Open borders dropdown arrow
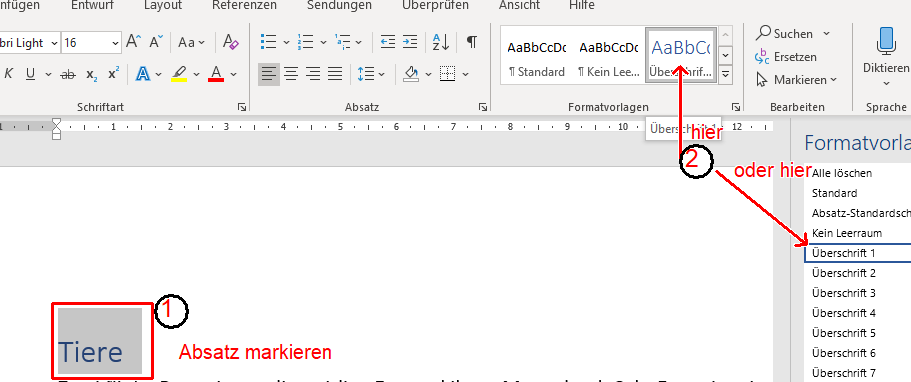 [x=465, y=74]
